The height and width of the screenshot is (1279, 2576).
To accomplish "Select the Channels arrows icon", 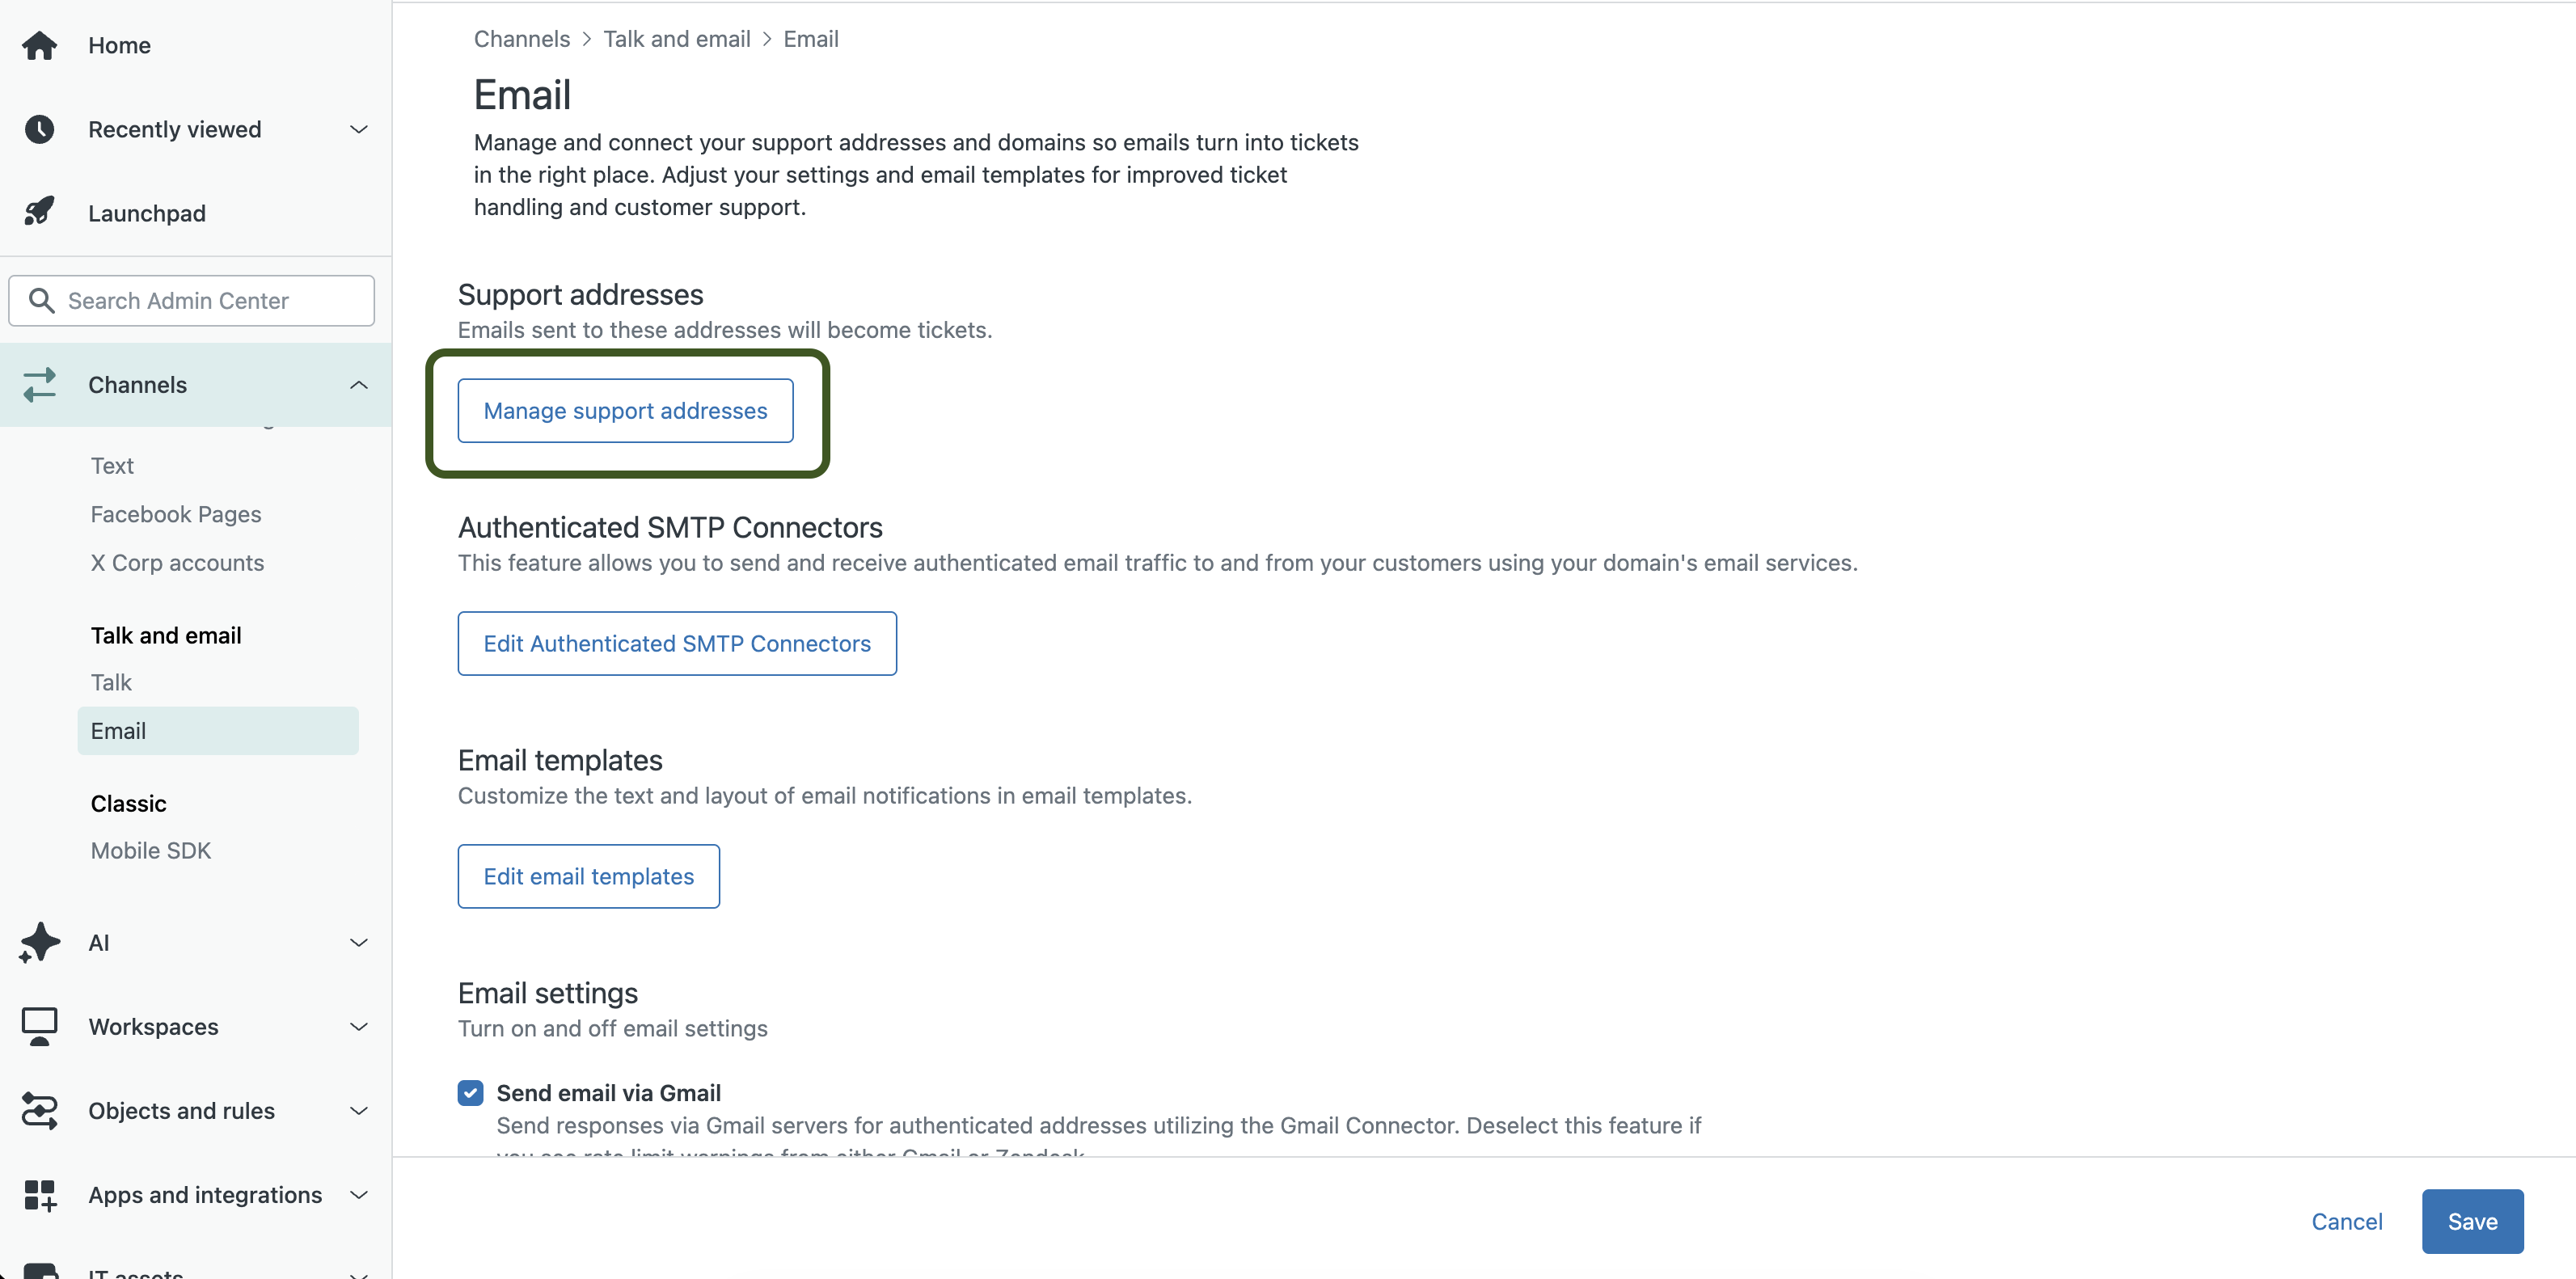I will (x=39, y=384).
